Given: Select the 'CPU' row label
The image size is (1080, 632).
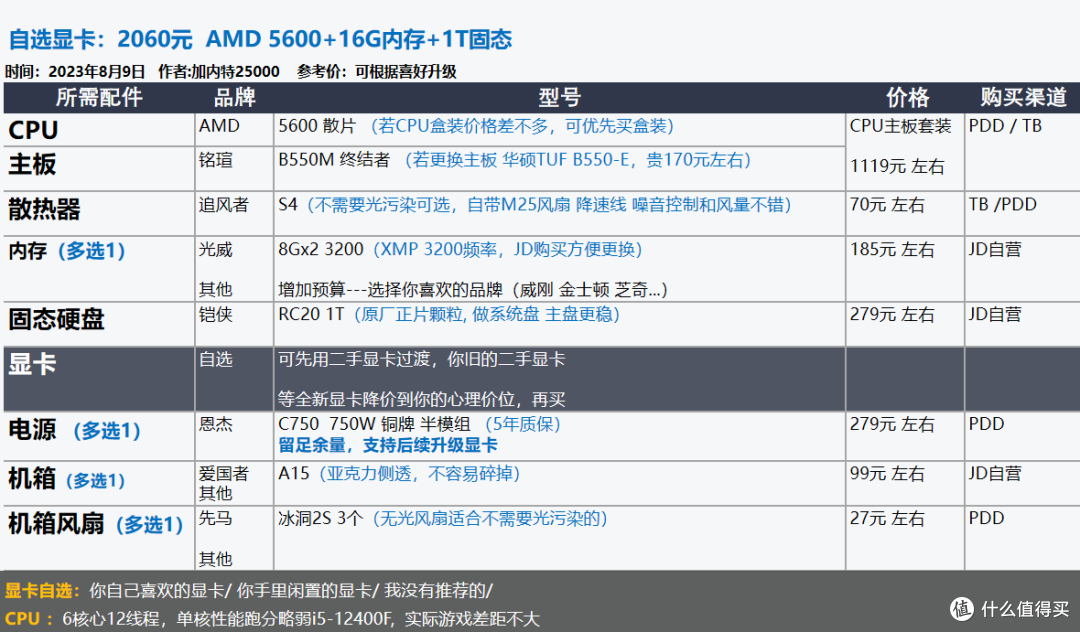Looking at the screenshot, I should tap(33, 130).
